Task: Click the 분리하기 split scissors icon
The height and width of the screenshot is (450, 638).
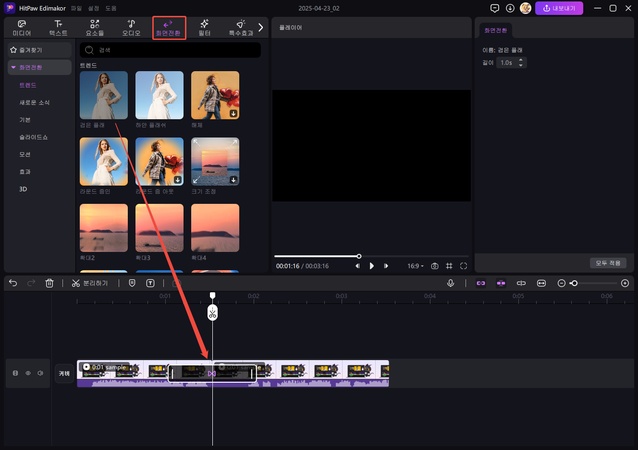Action: click(75, 283)
